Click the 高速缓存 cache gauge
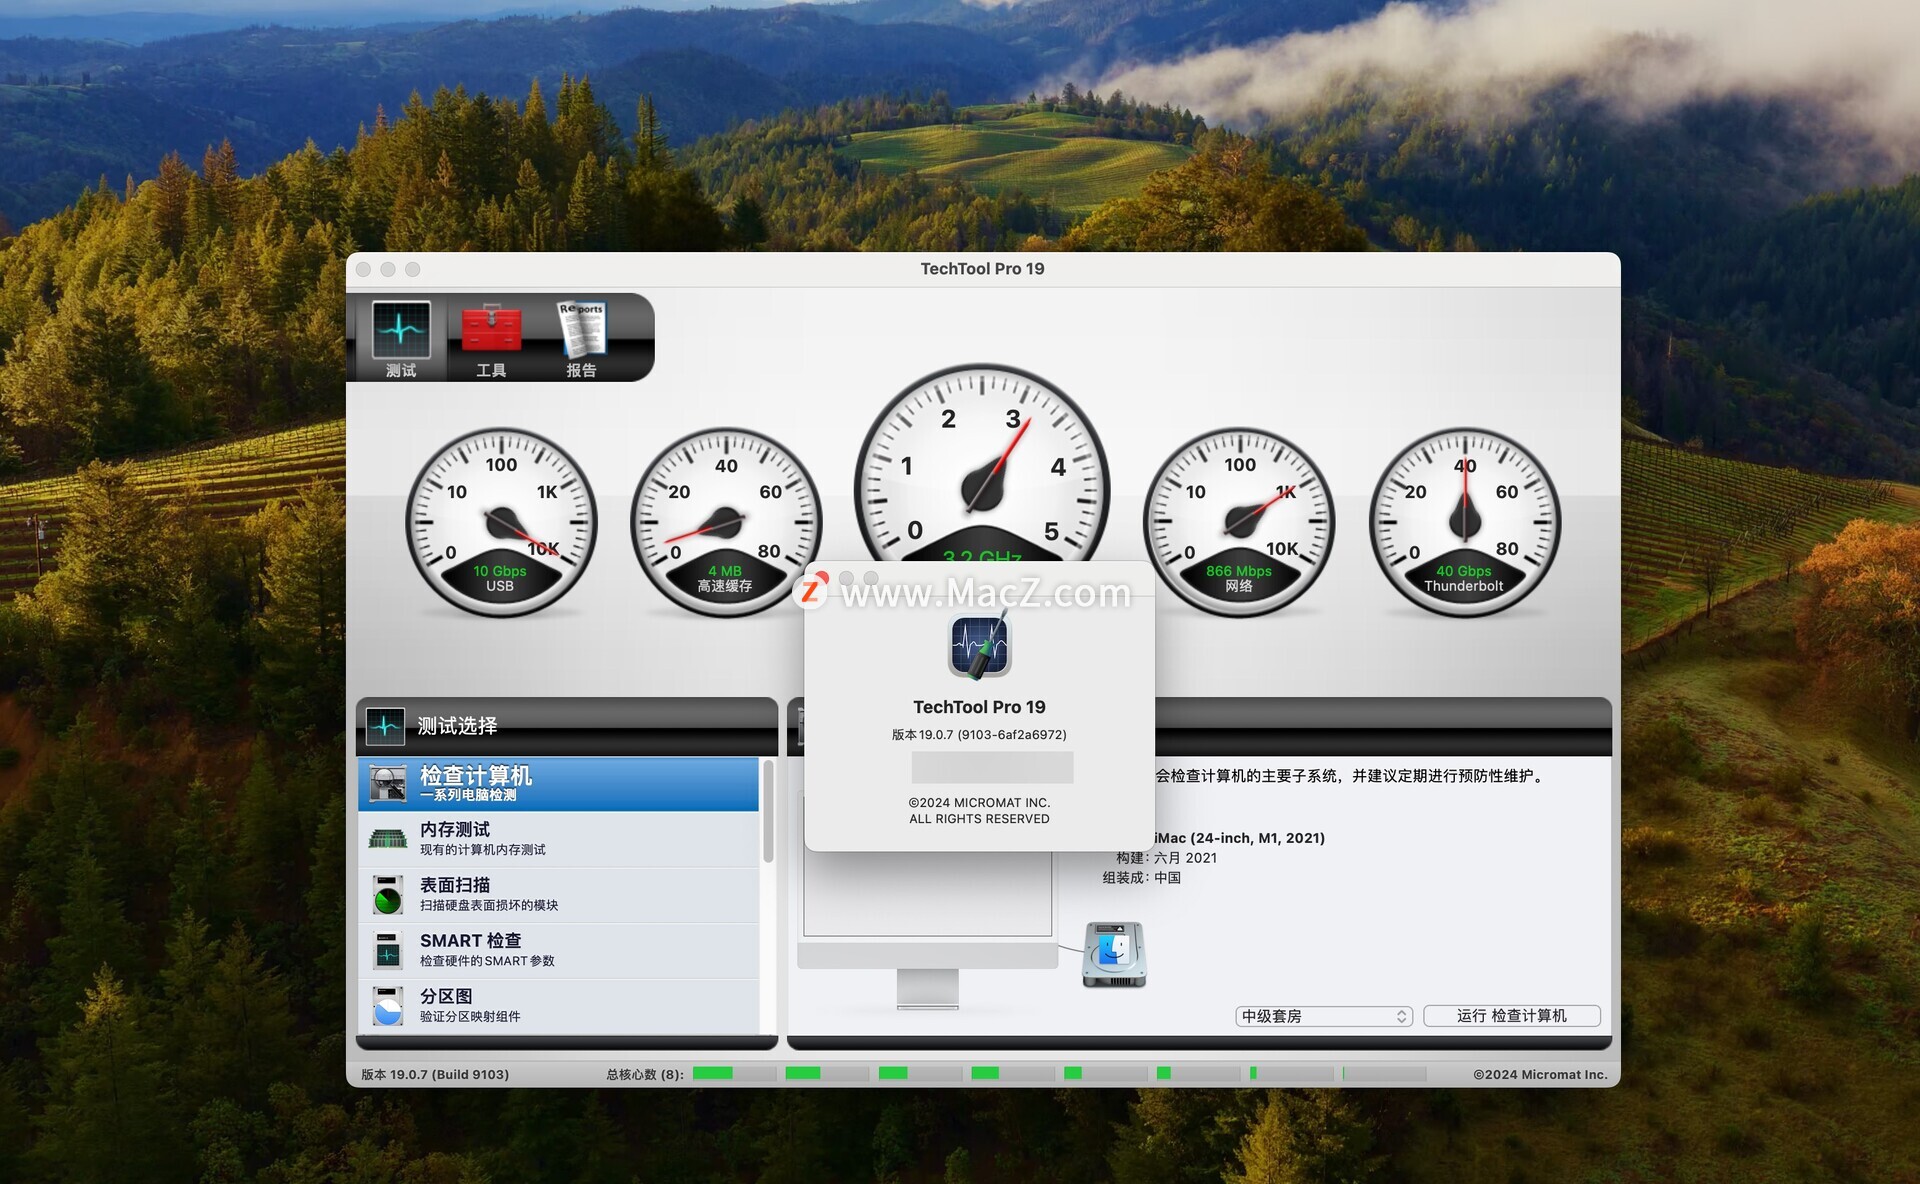 tap(725, 522)
